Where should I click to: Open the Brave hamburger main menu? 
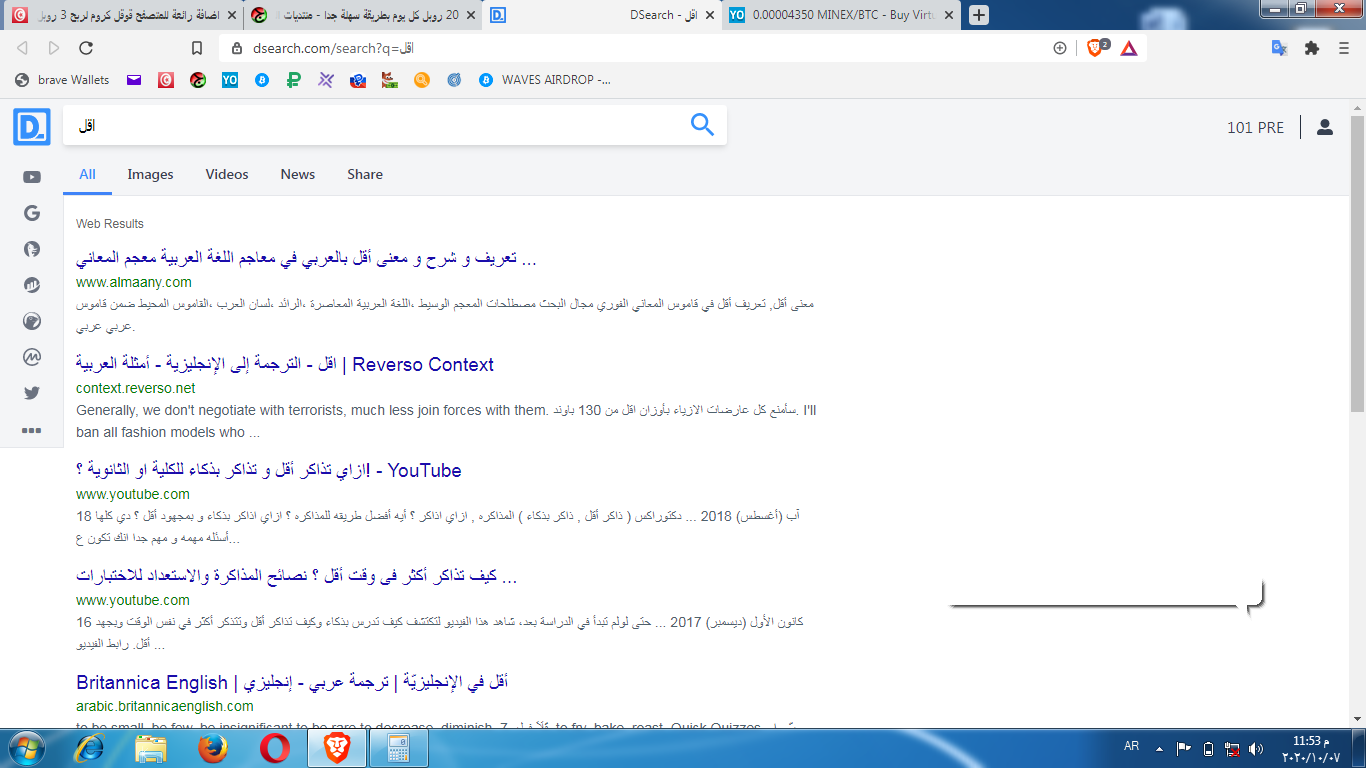pyautogui.click(x=1344, y=48)
